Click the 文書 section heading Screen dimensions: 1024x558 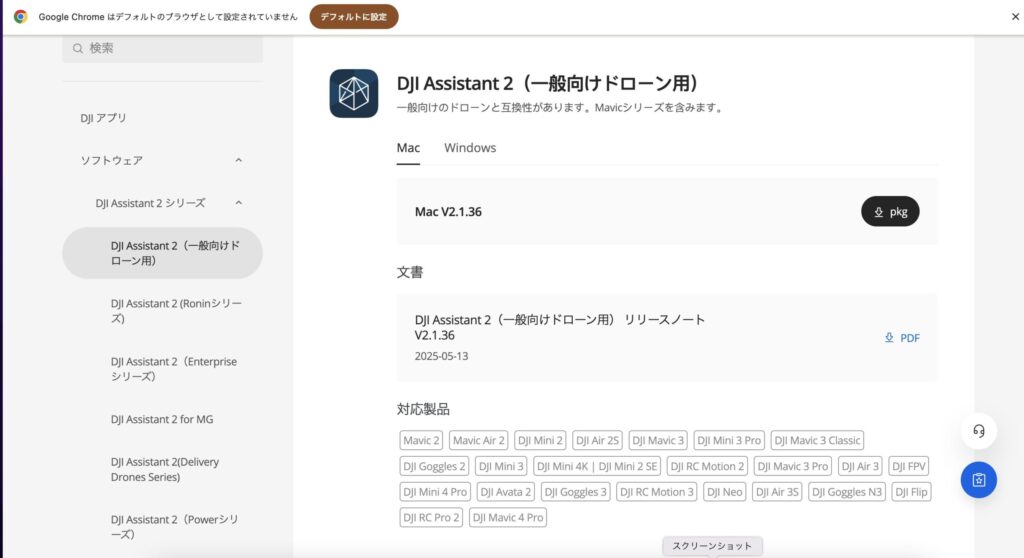pyautogui.click(x=409, y=272)
